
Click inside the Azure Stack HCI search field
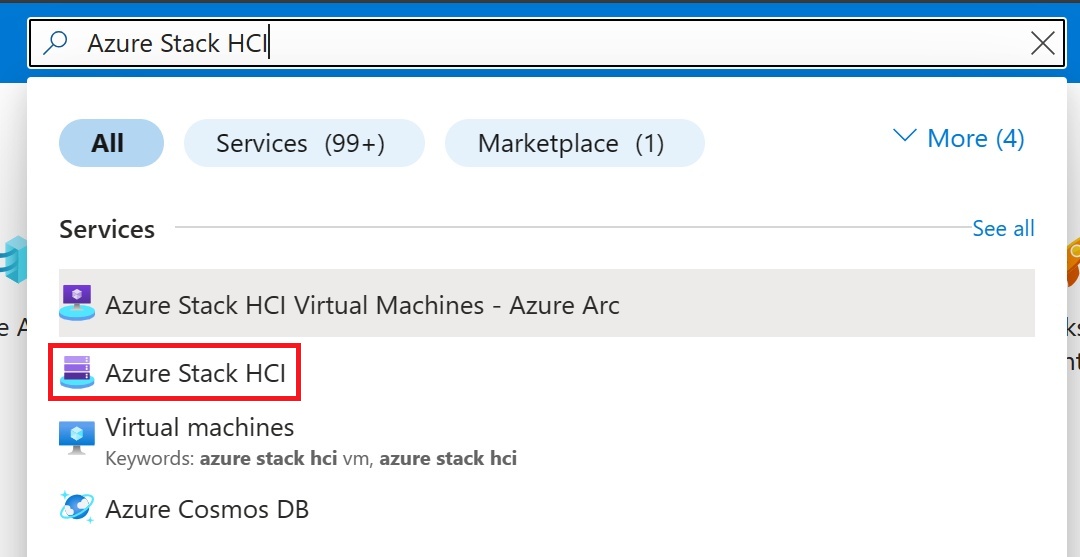[546, 43]
